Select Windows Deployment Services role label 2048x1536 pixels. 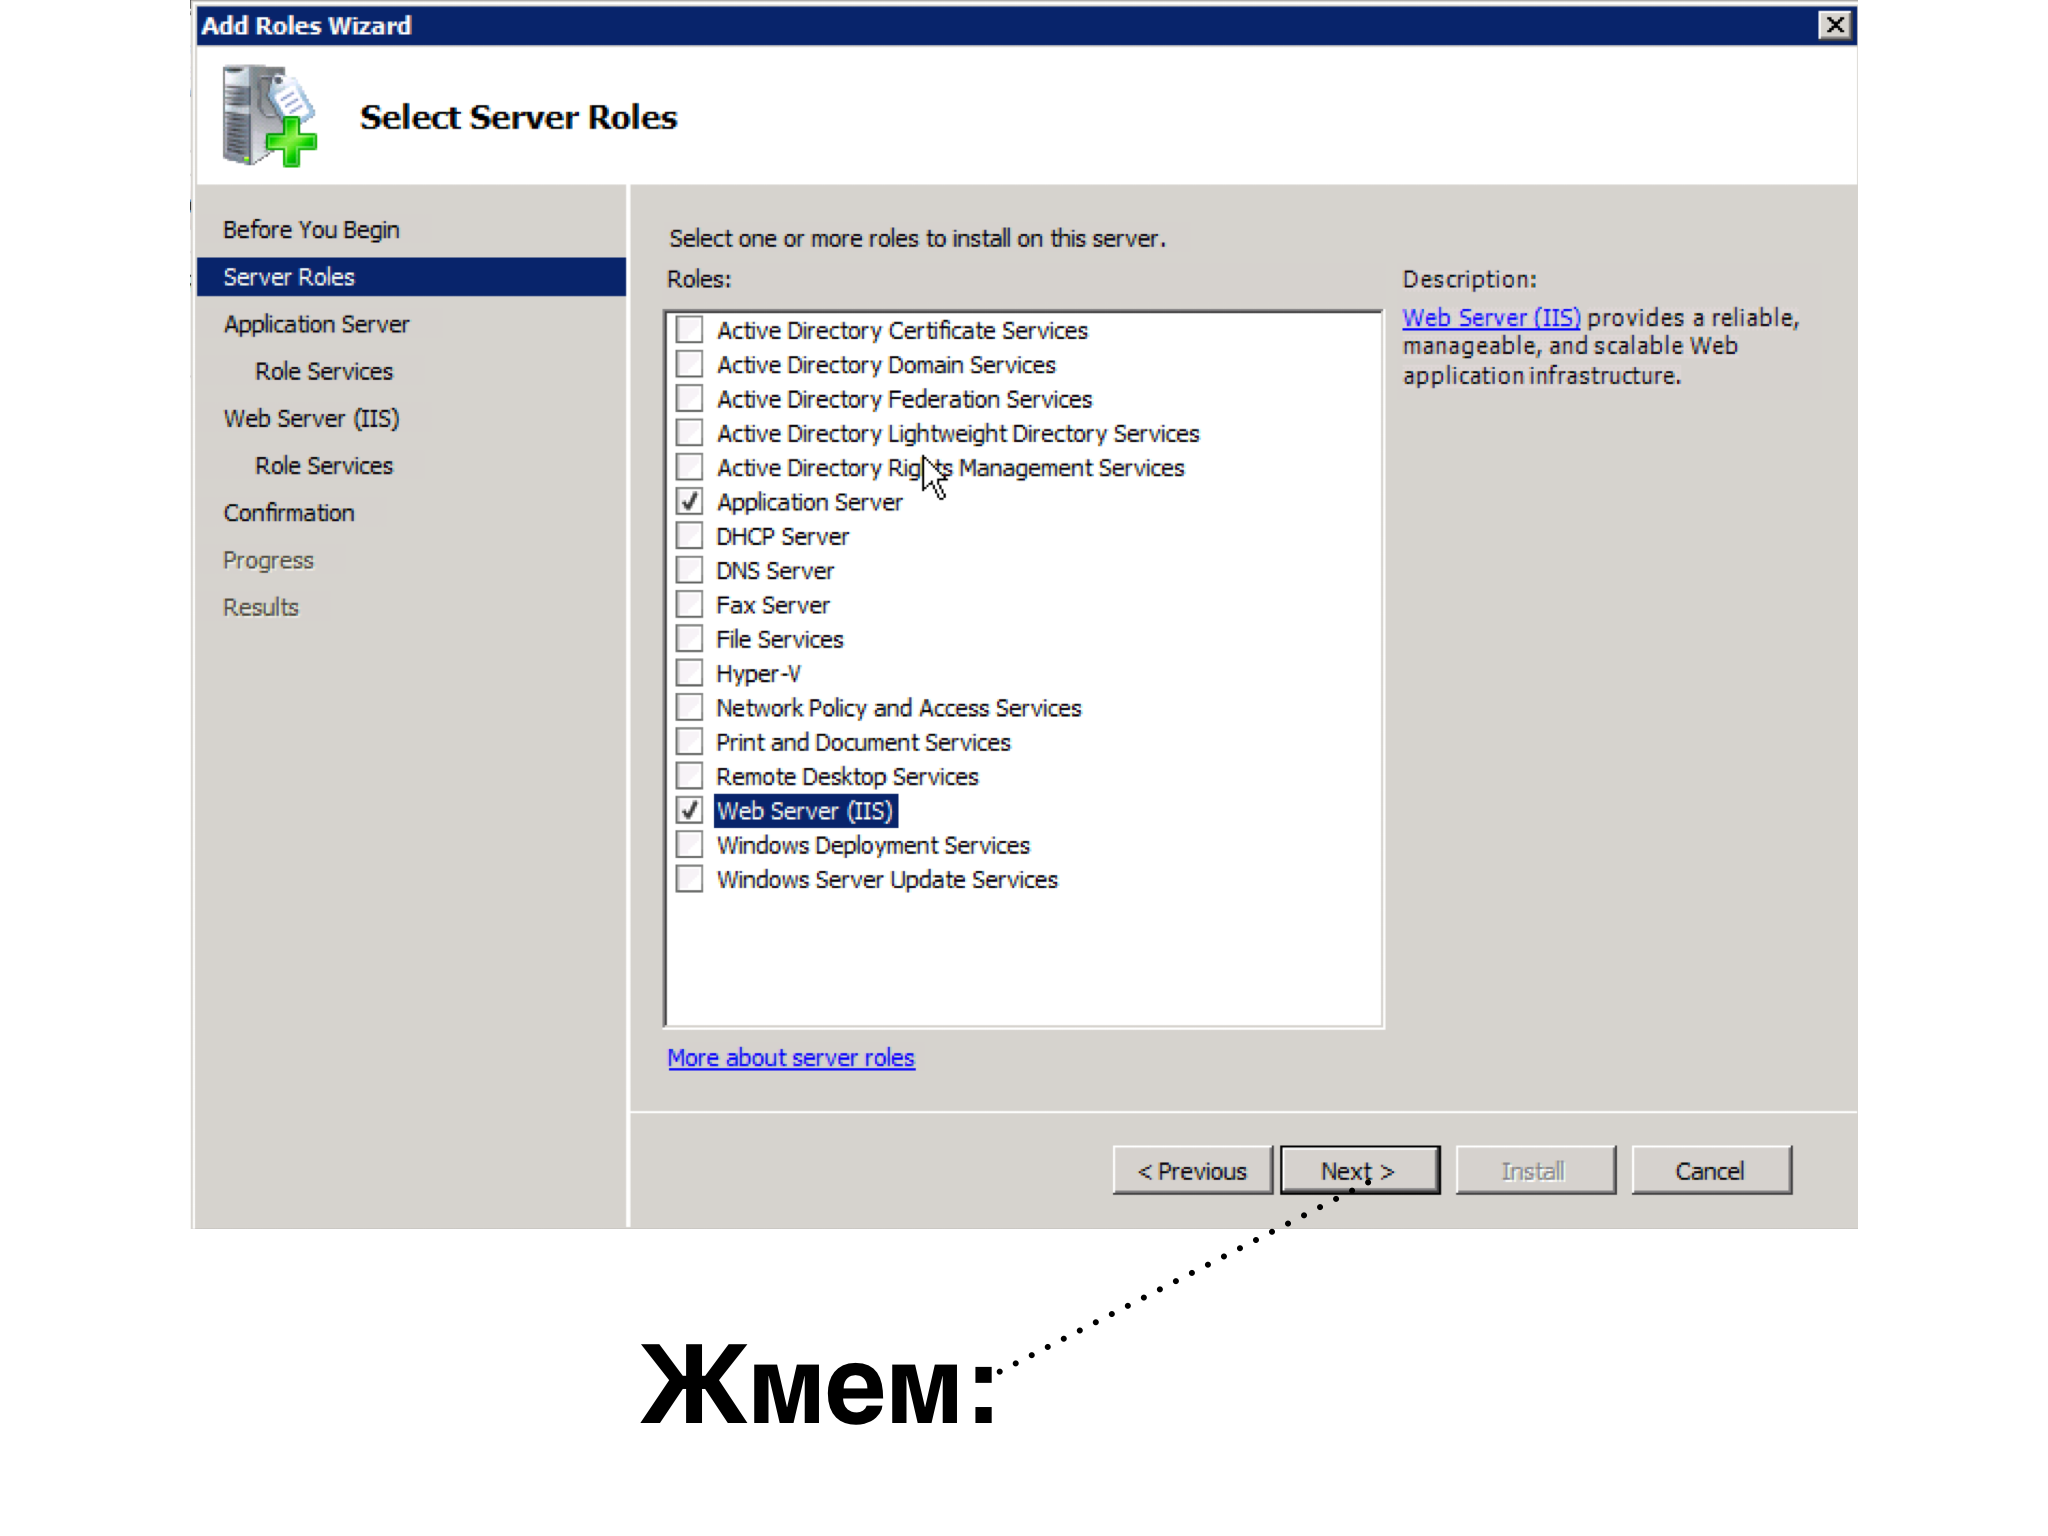tap(873, 845)
